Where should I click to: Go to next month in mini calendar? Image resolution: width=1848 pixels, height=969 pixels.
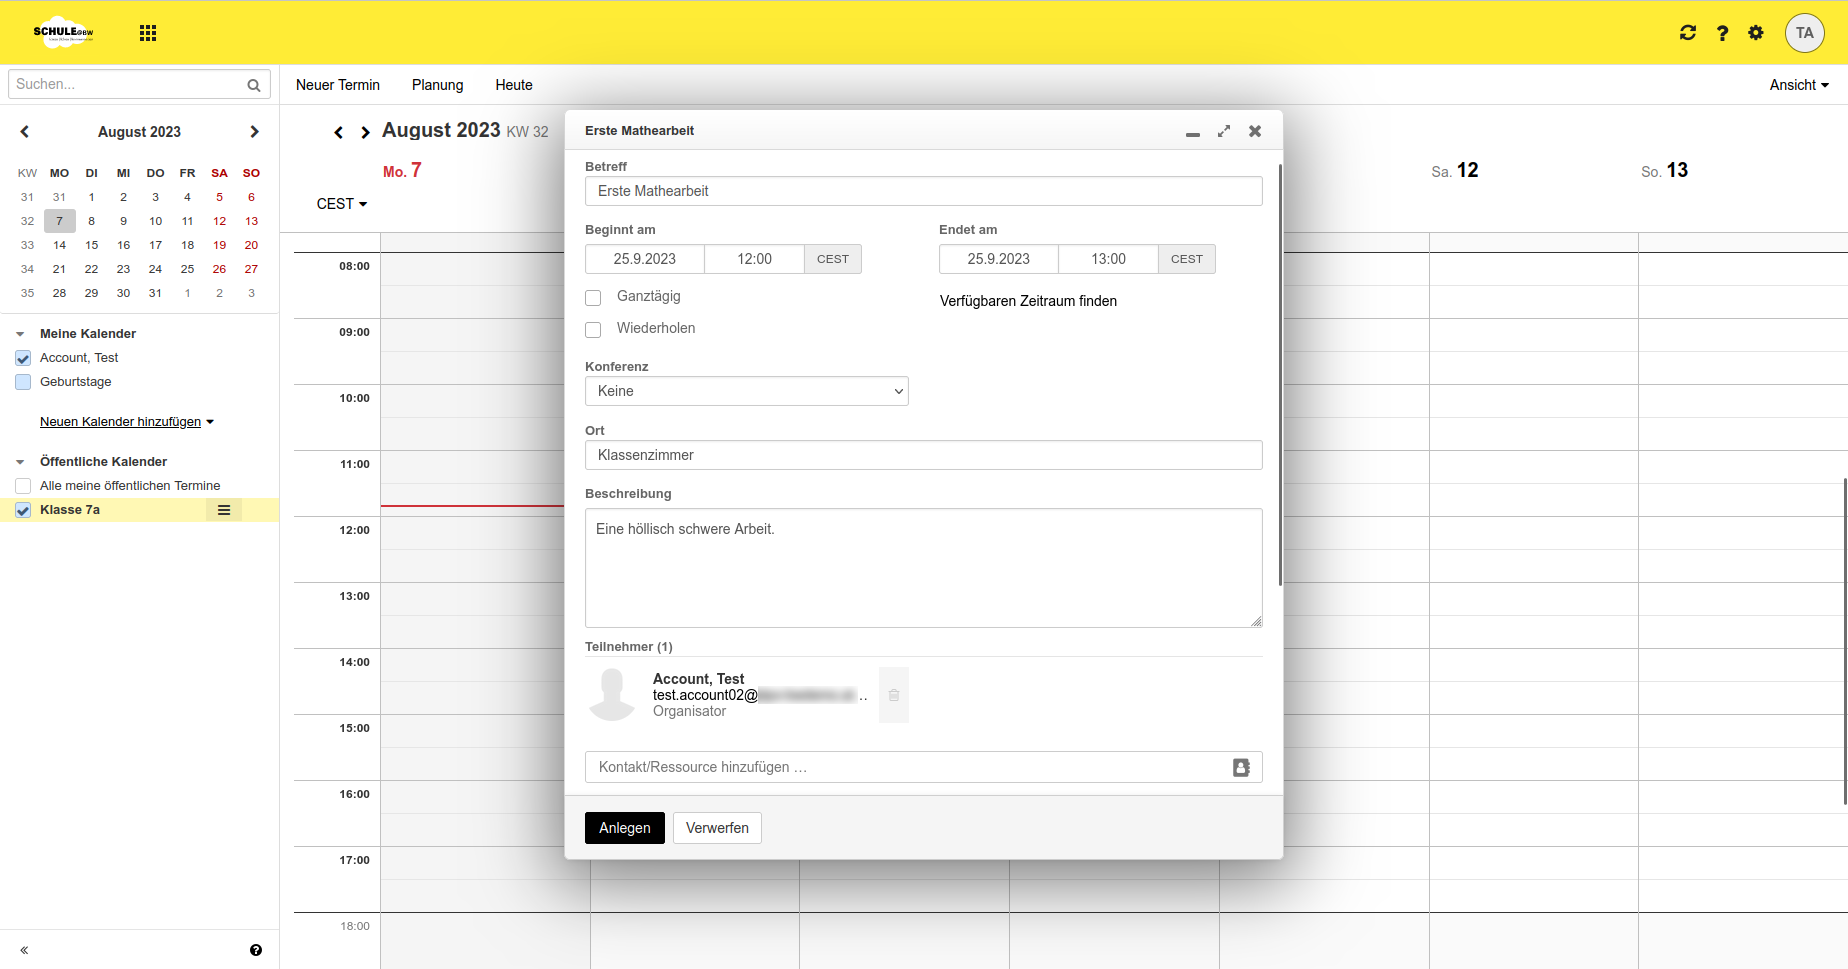coord(254,132)
